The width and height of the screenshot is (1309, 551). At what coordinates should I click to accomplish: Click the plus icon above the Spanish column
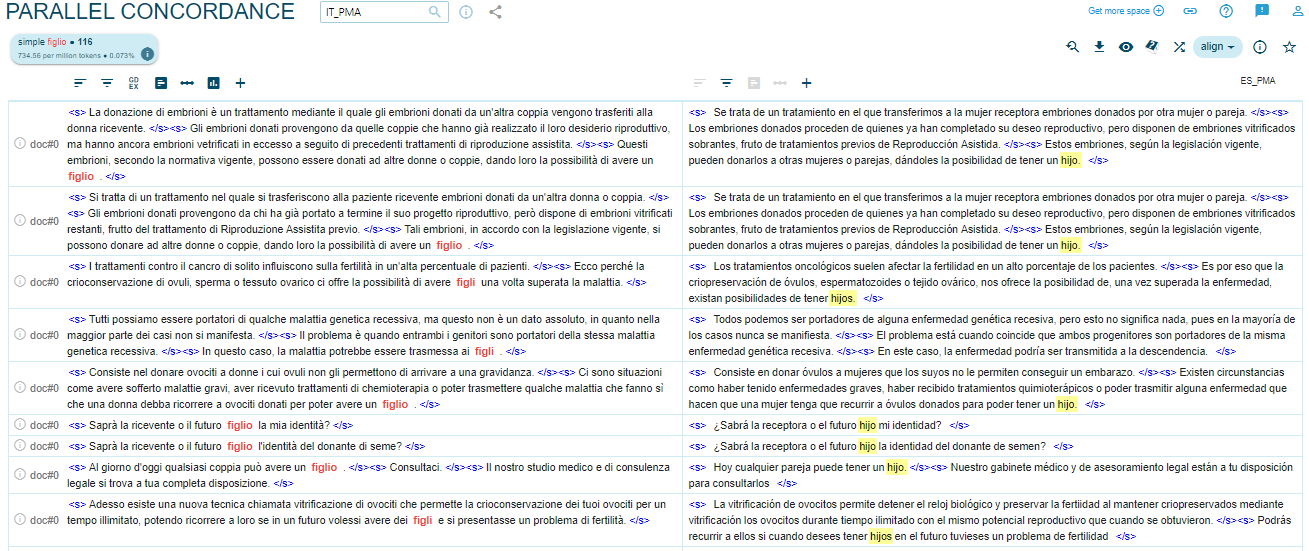806,83
